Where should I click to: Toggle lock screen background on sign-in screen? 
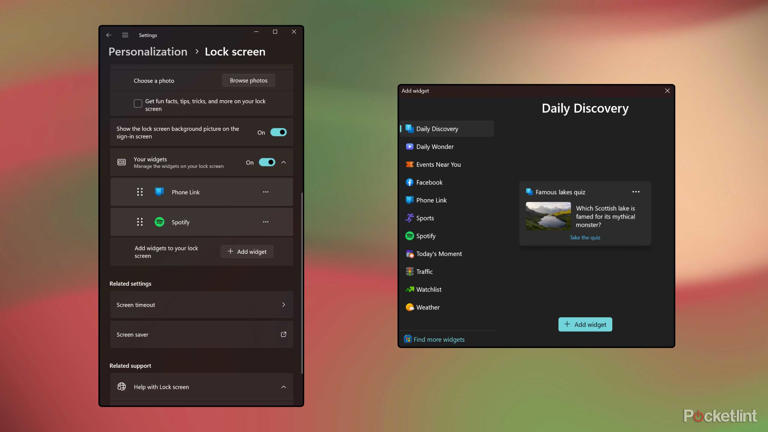278,132
